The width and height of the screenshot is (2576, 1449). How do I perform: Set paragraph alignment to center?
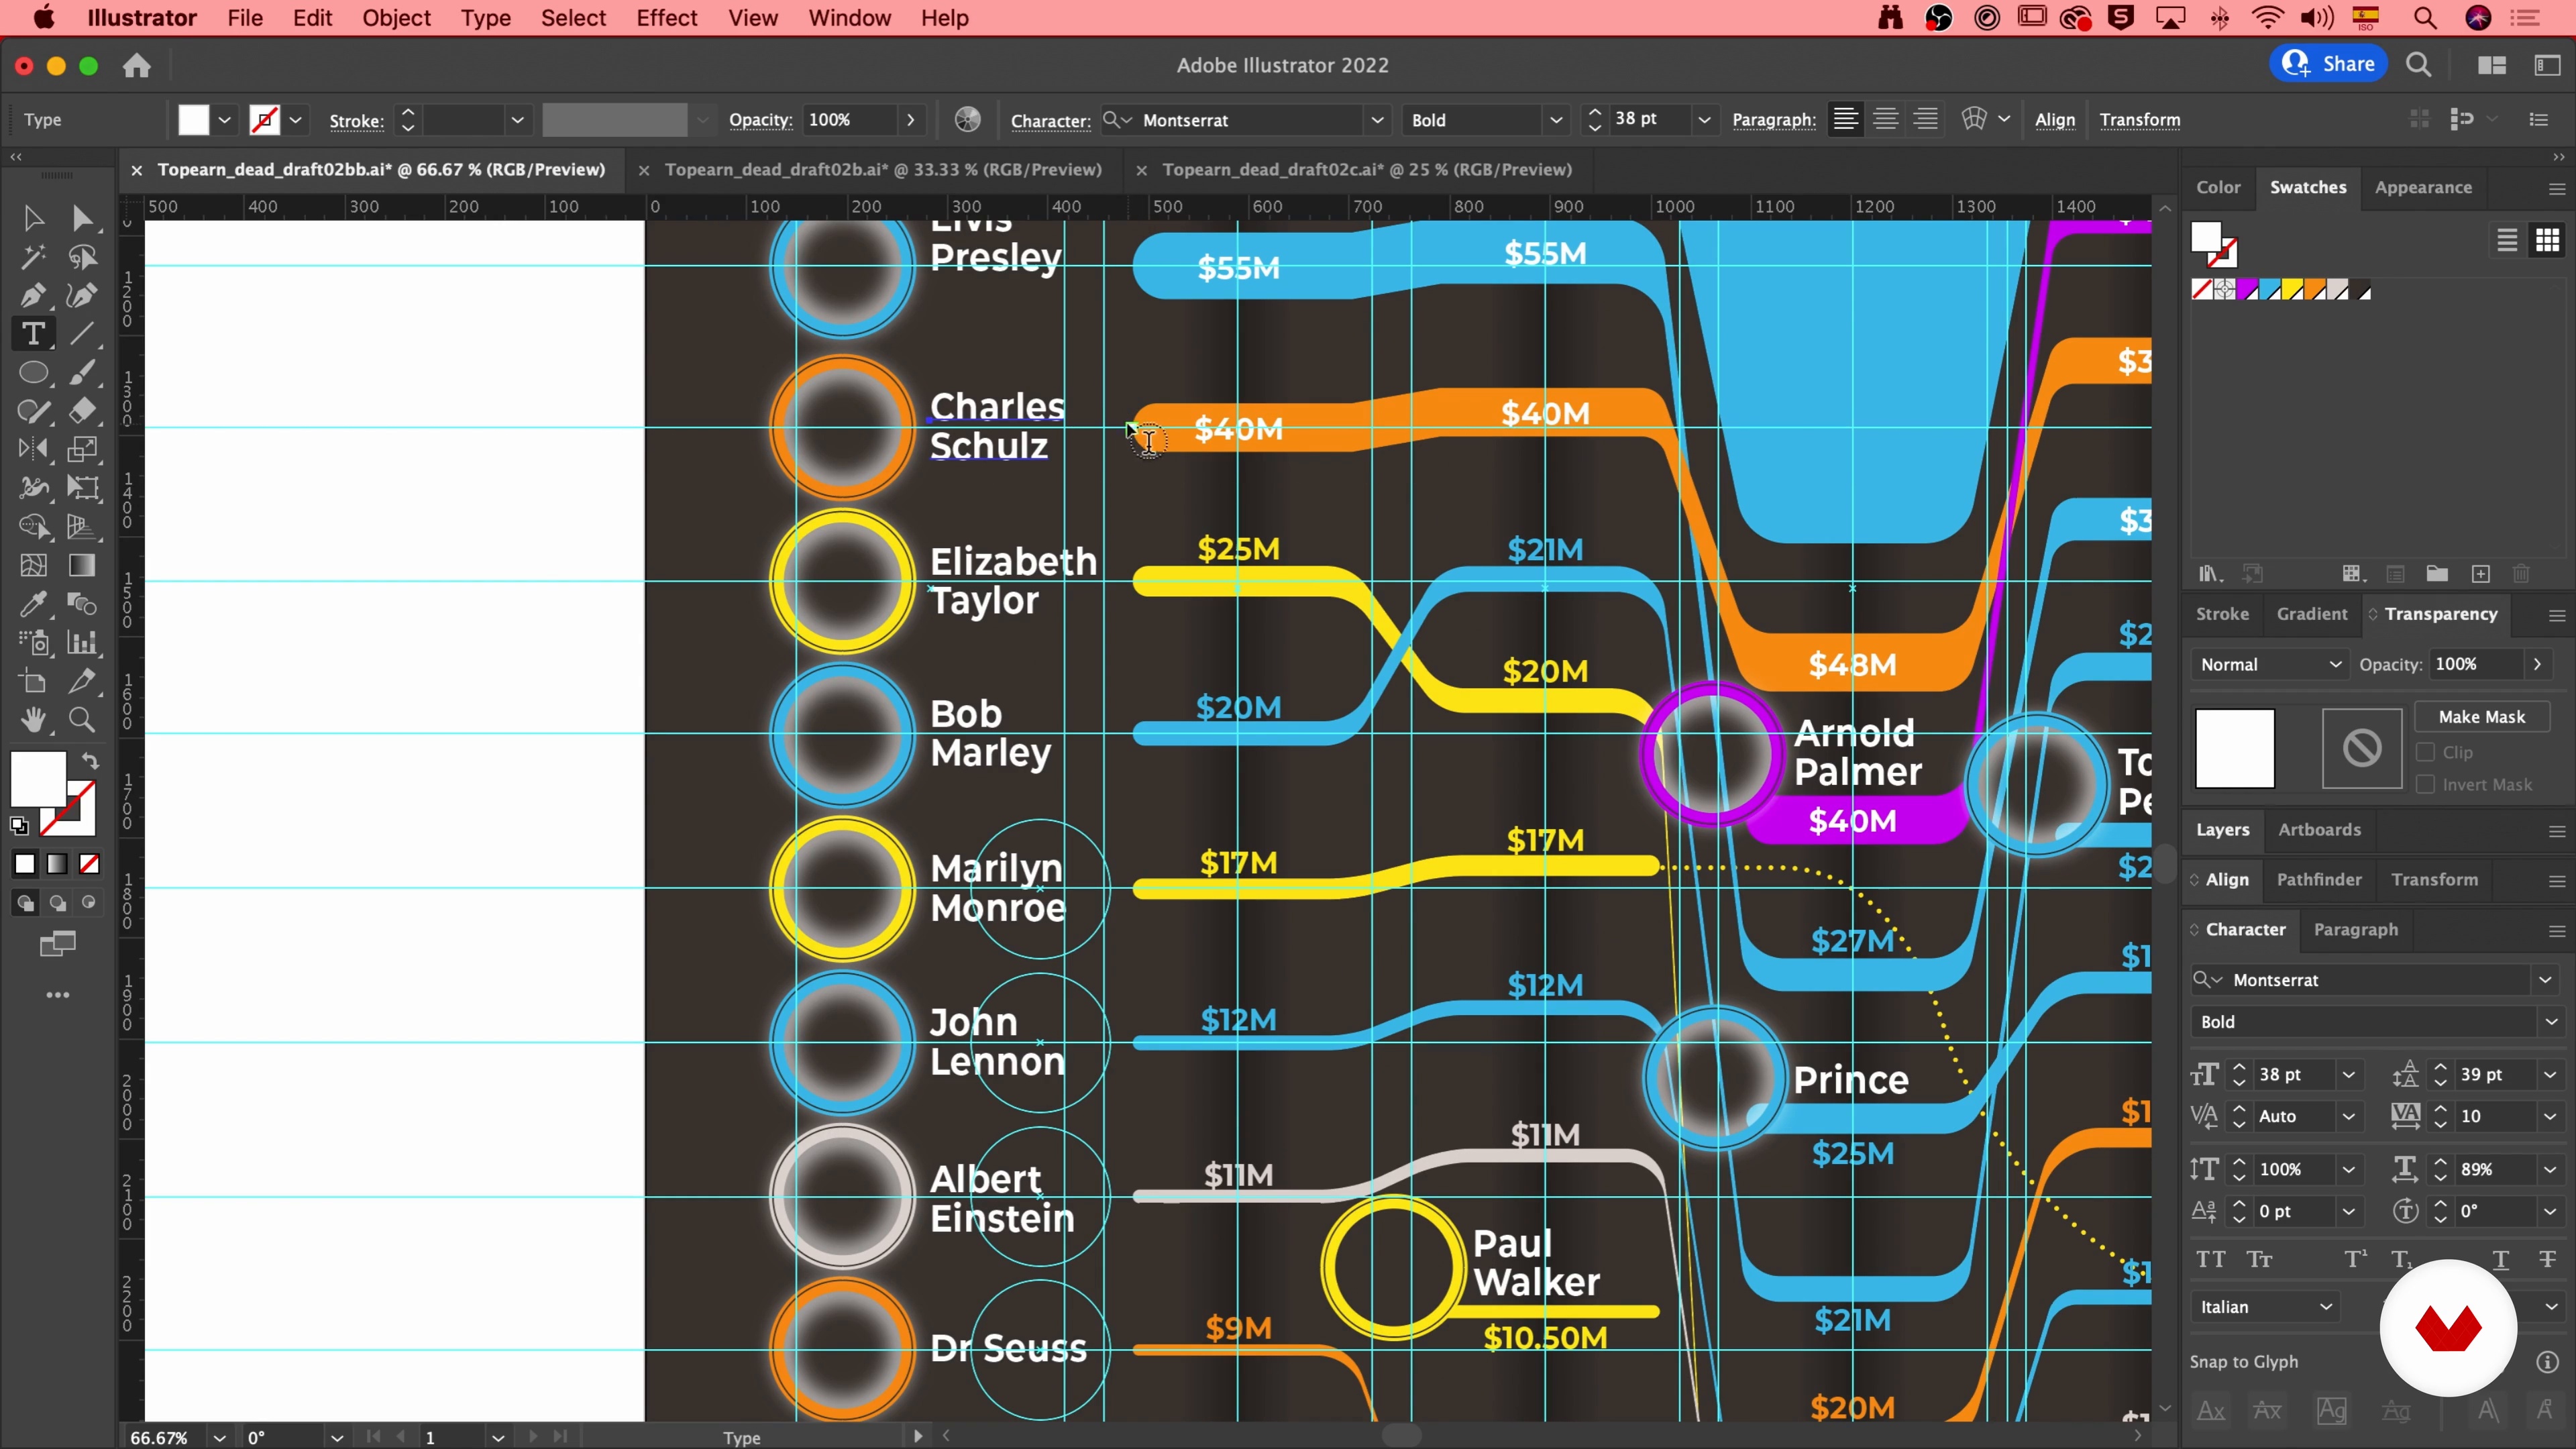click(x=1885, y=120)
